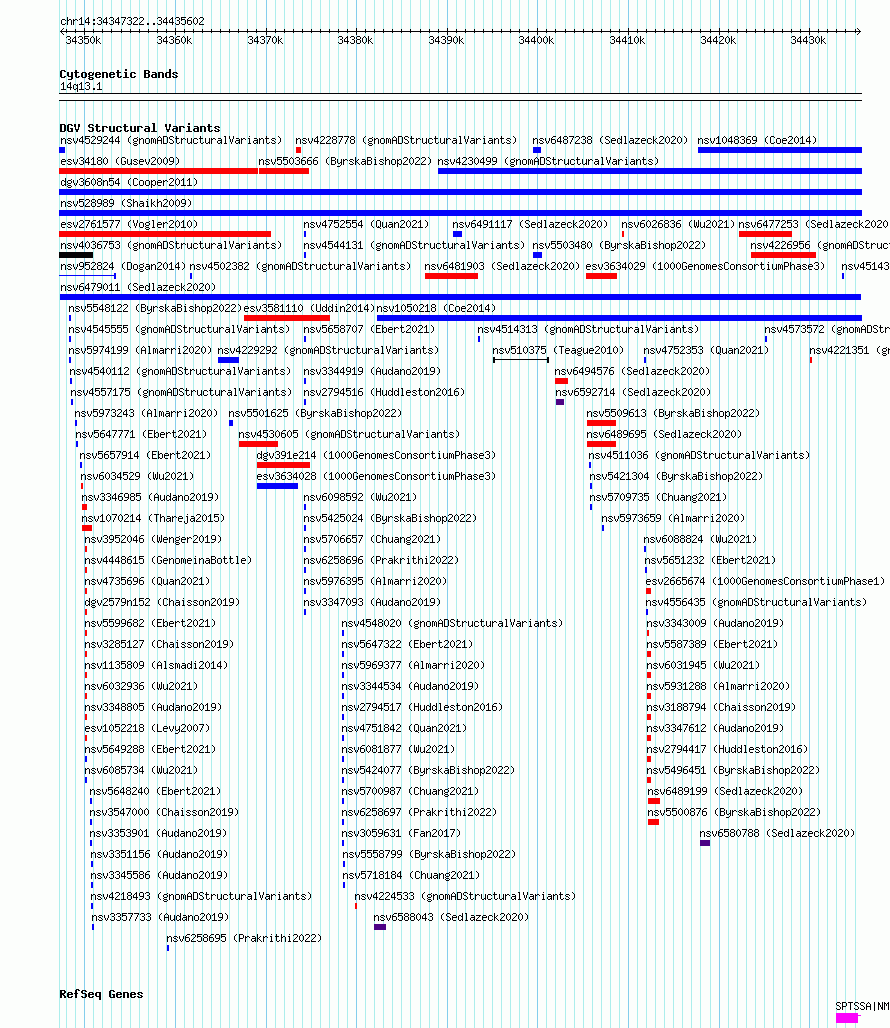The height and width of the screenshot is (1028, 890).
Task: Click the 34420k ruler position
Action: click(718, 41)
